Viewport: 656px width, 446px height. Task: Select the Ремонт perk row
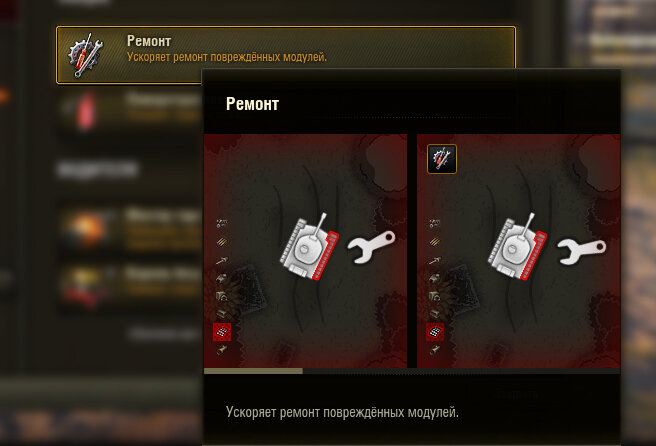(286, 55)
